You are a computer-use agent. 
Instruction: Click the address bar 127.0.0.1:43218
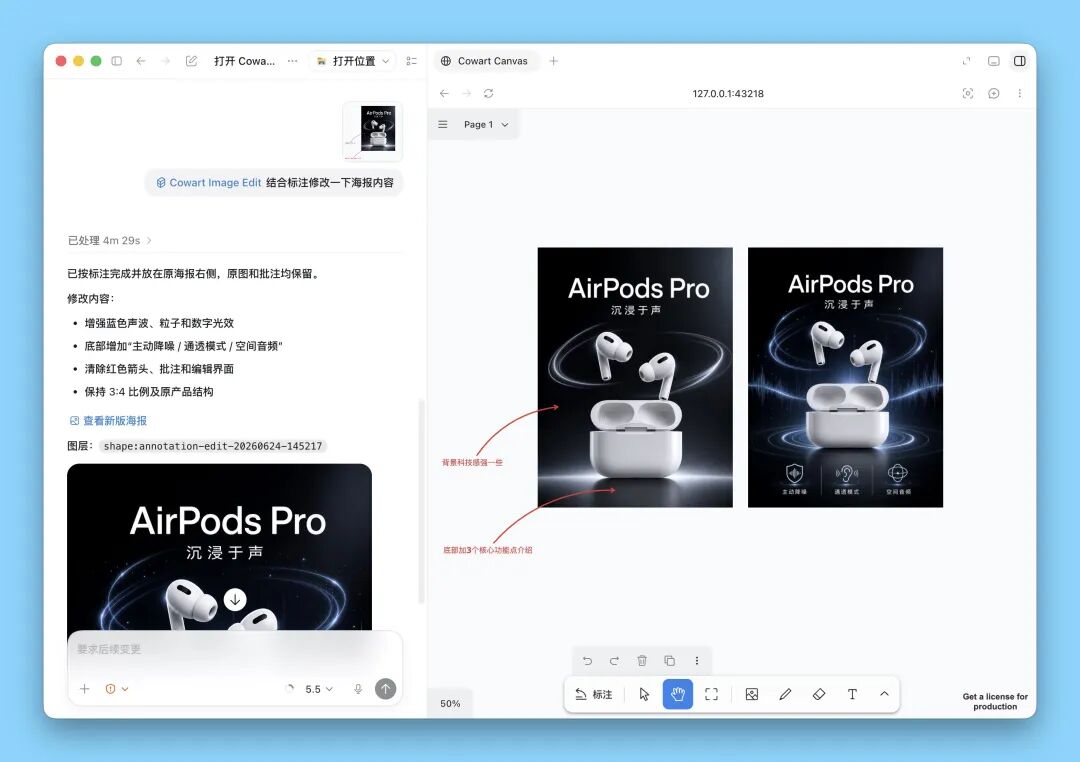728,93
